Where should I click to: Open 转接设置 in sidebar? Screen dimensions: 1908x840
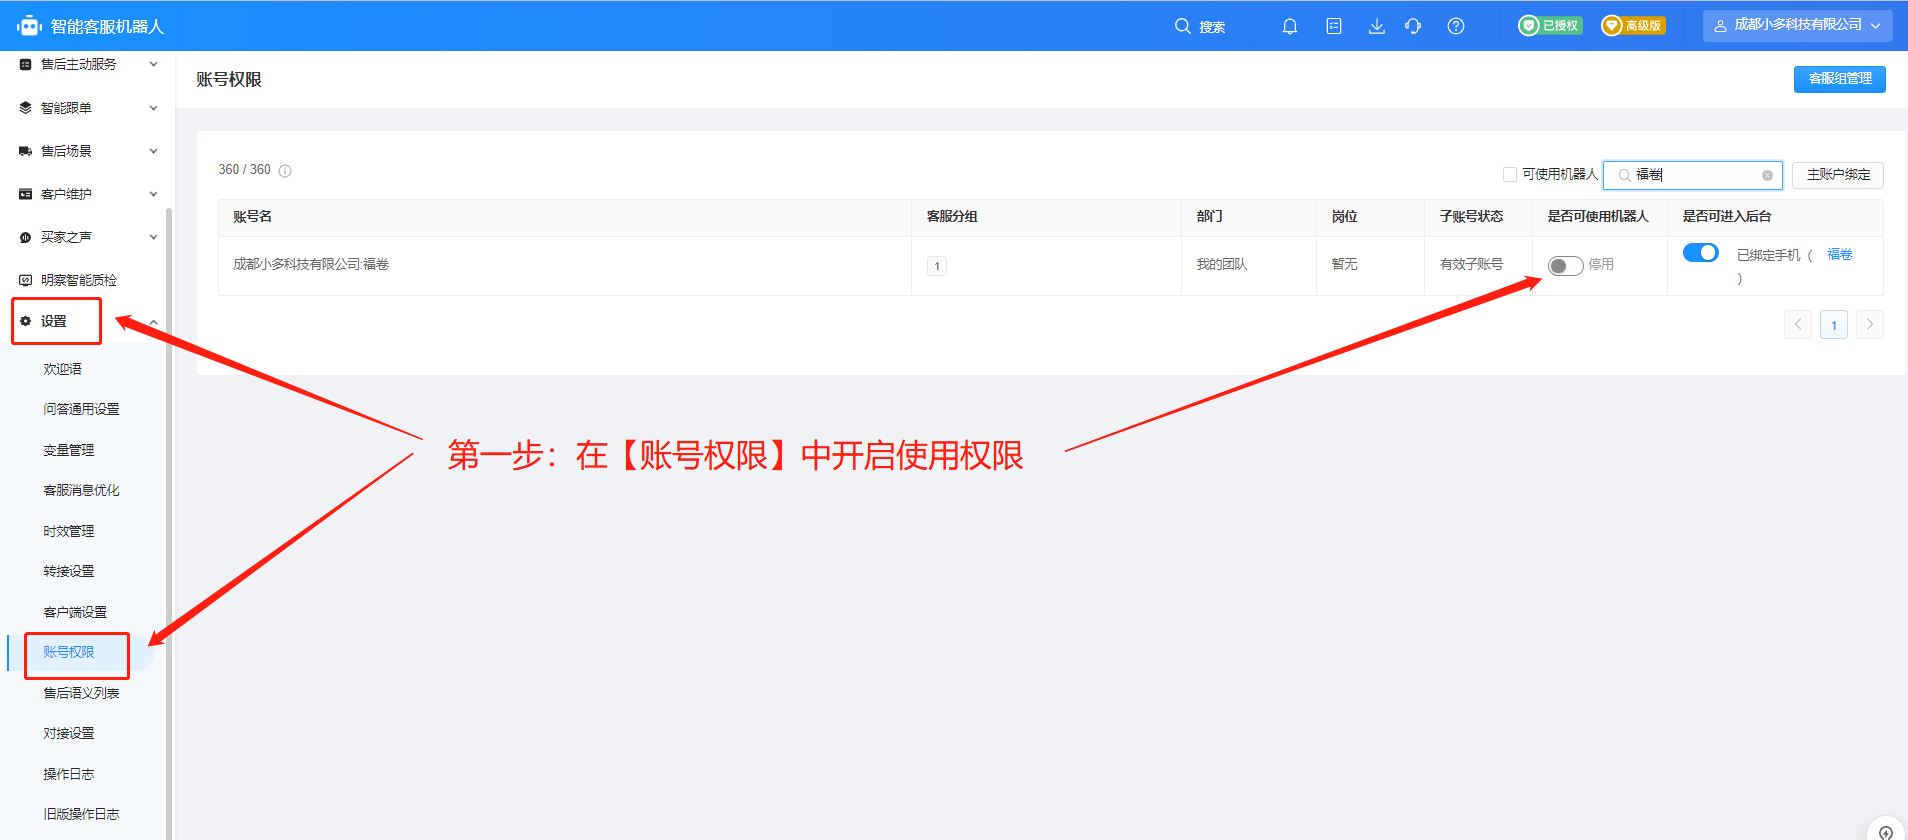pyautogui.click(x=68, y=571)
